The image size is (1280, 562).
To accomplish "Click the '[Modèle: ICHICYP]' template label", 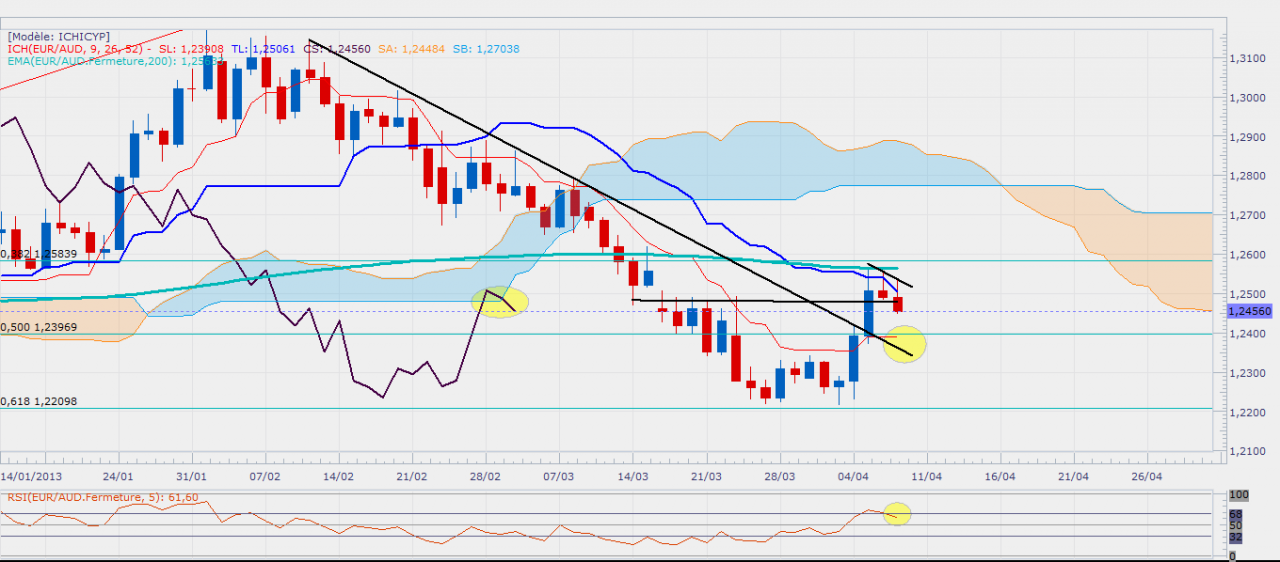I will point(58,36).
